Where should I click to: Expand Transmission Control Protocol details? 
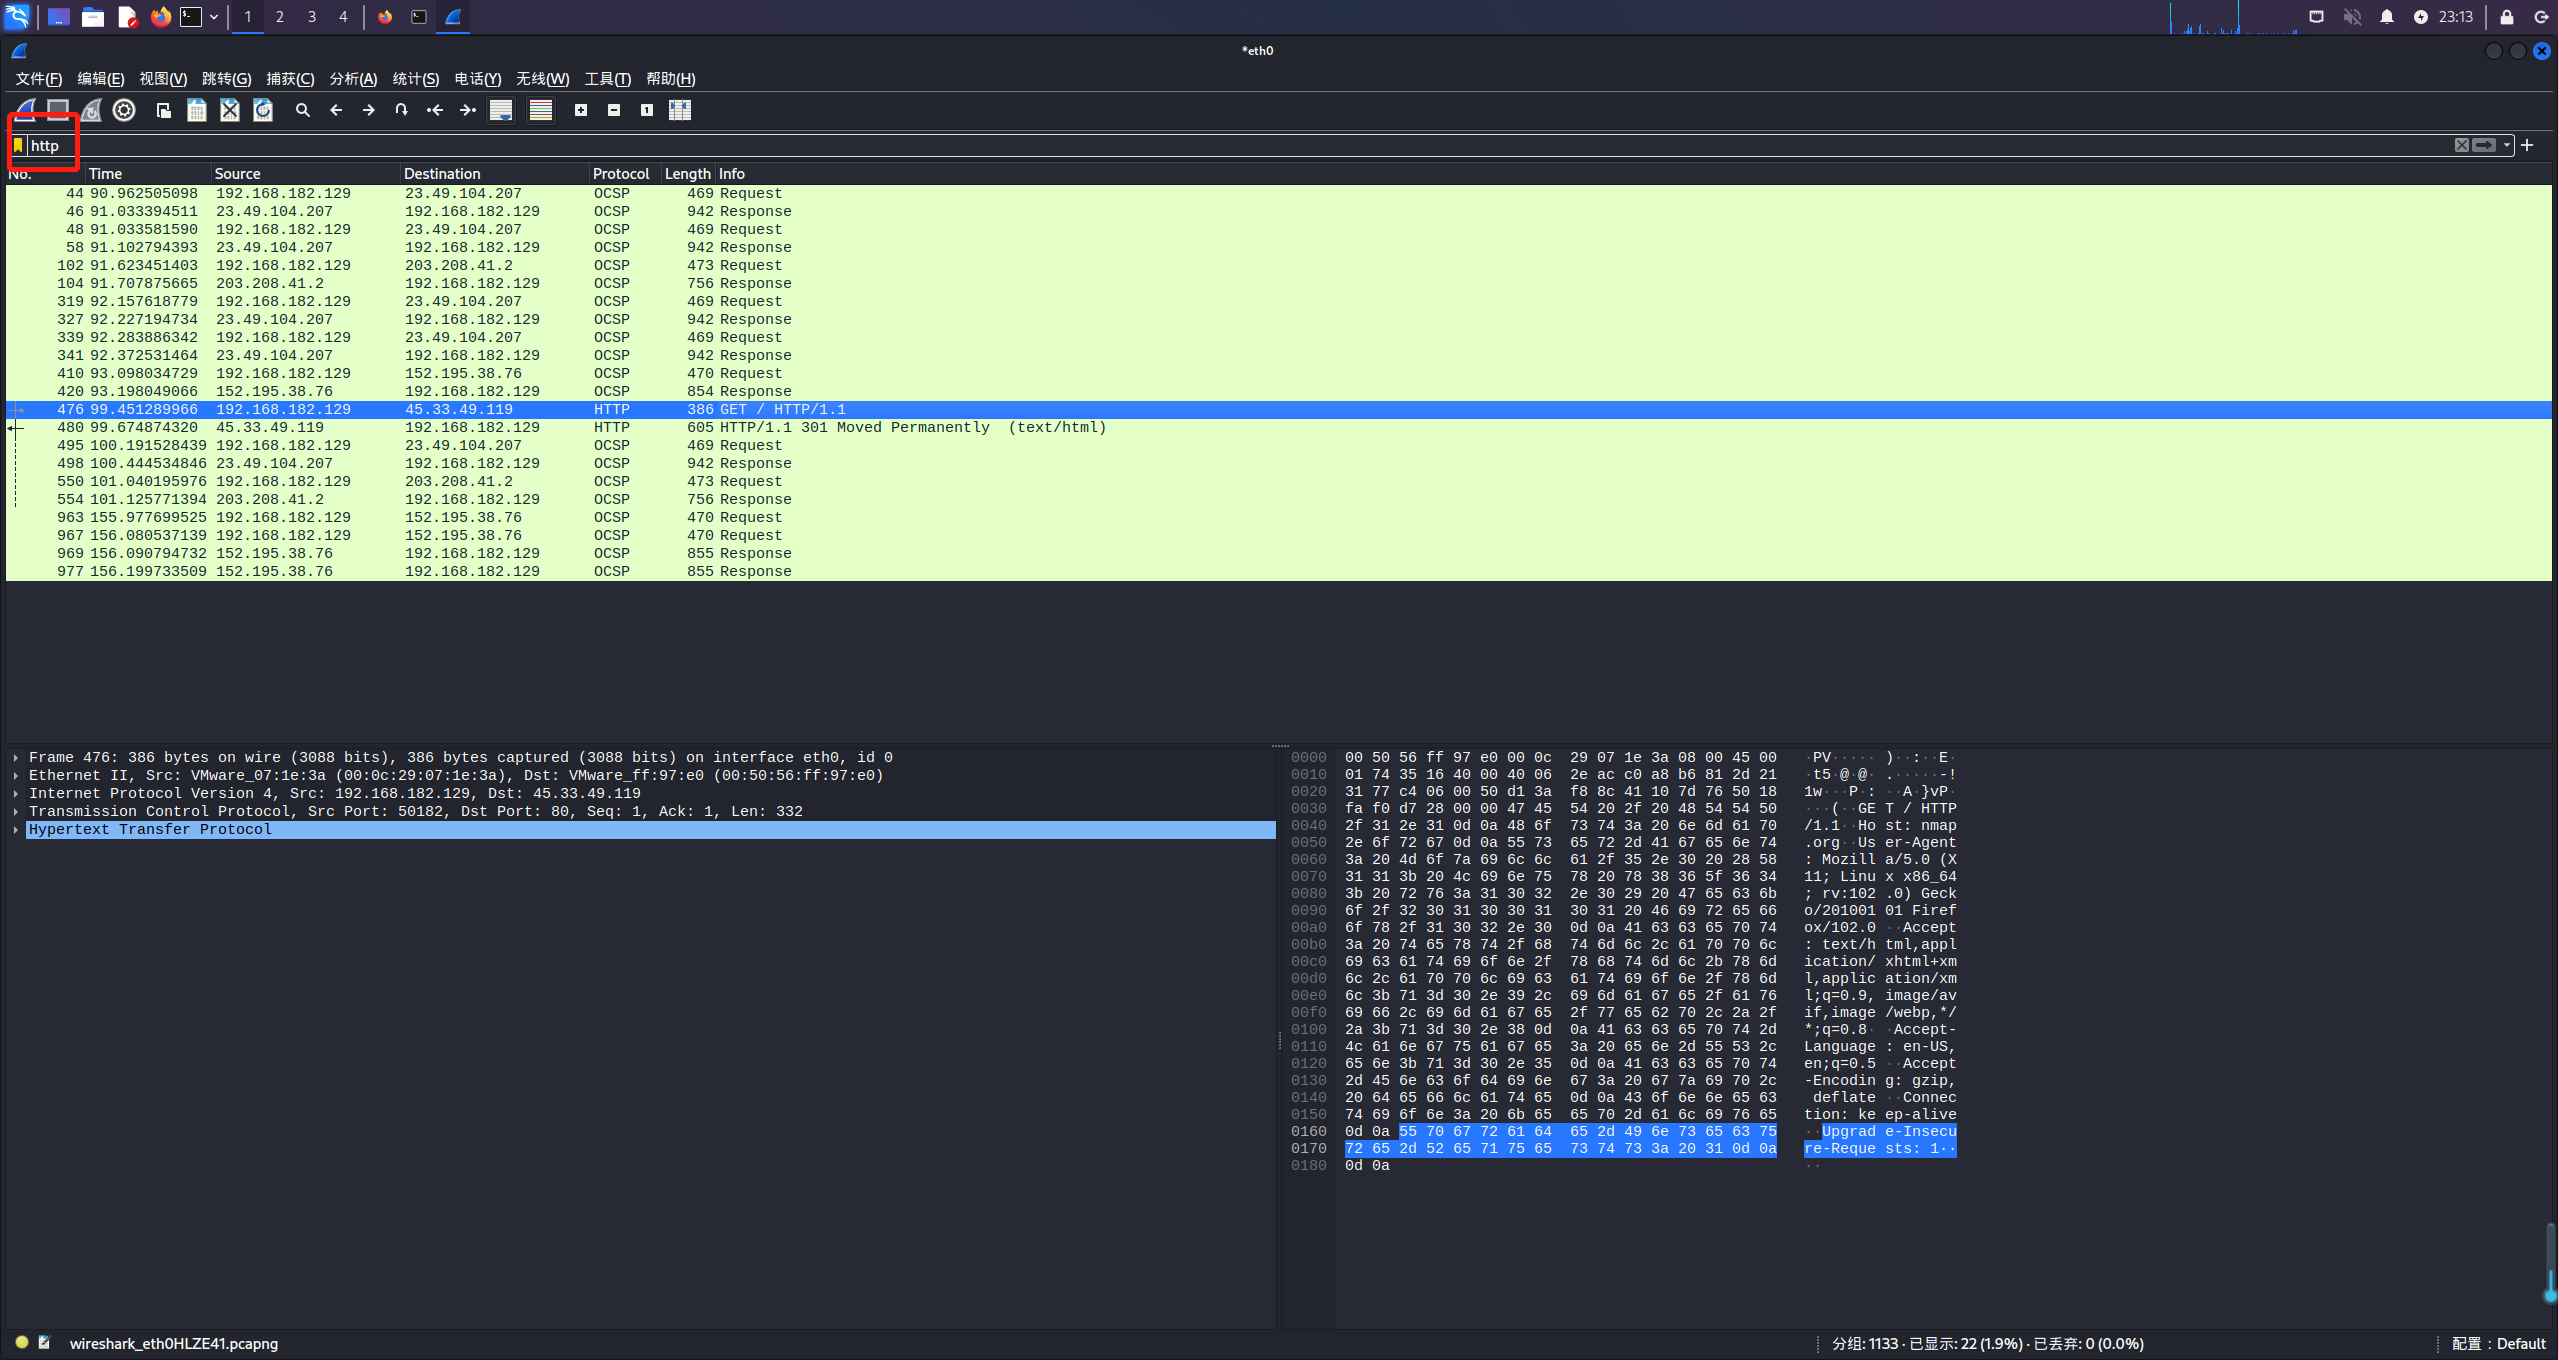[16, 812]
